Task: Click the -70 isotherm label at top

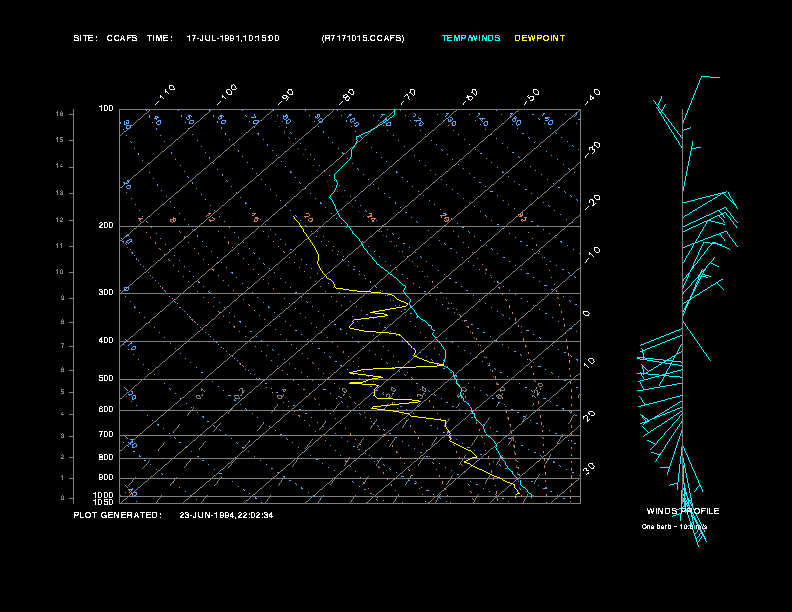Action: point(408,97)
